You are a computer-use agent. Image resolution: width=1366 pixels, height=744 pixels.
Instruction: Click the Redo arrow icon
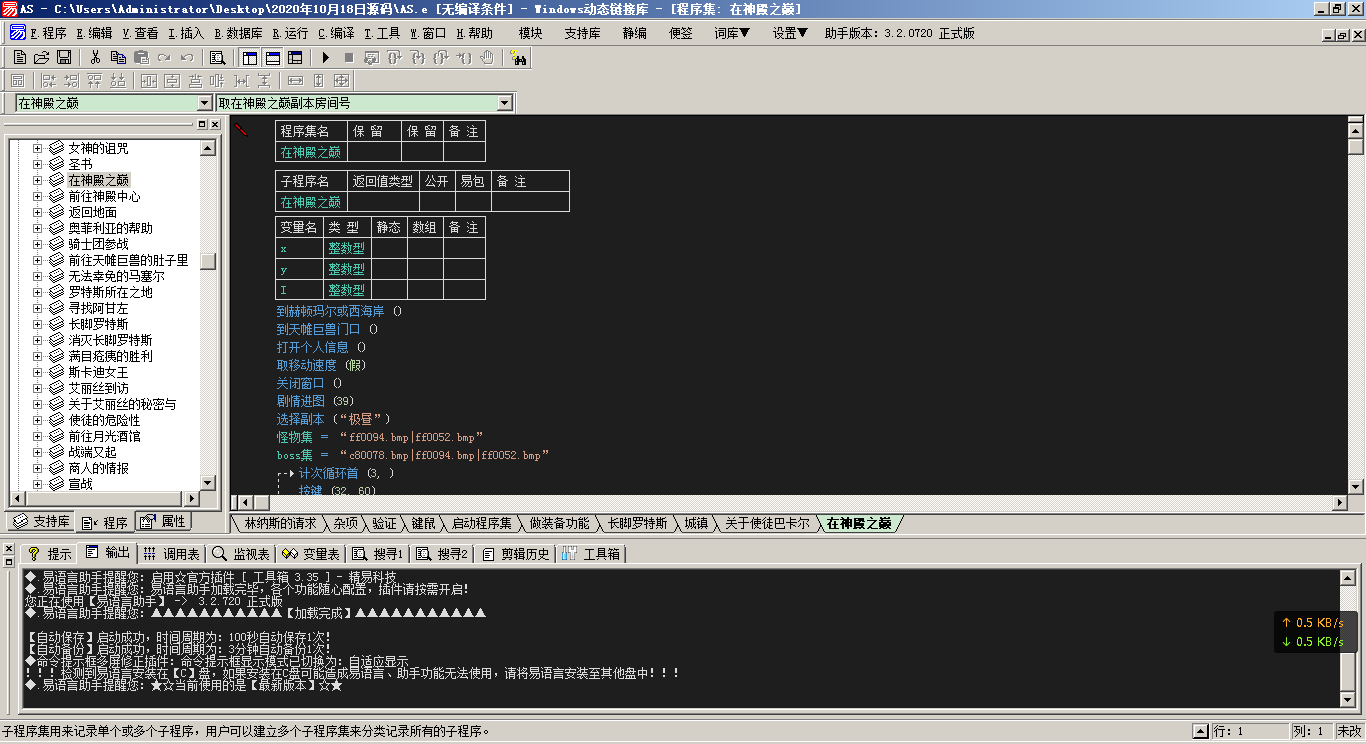coord(163,58)
